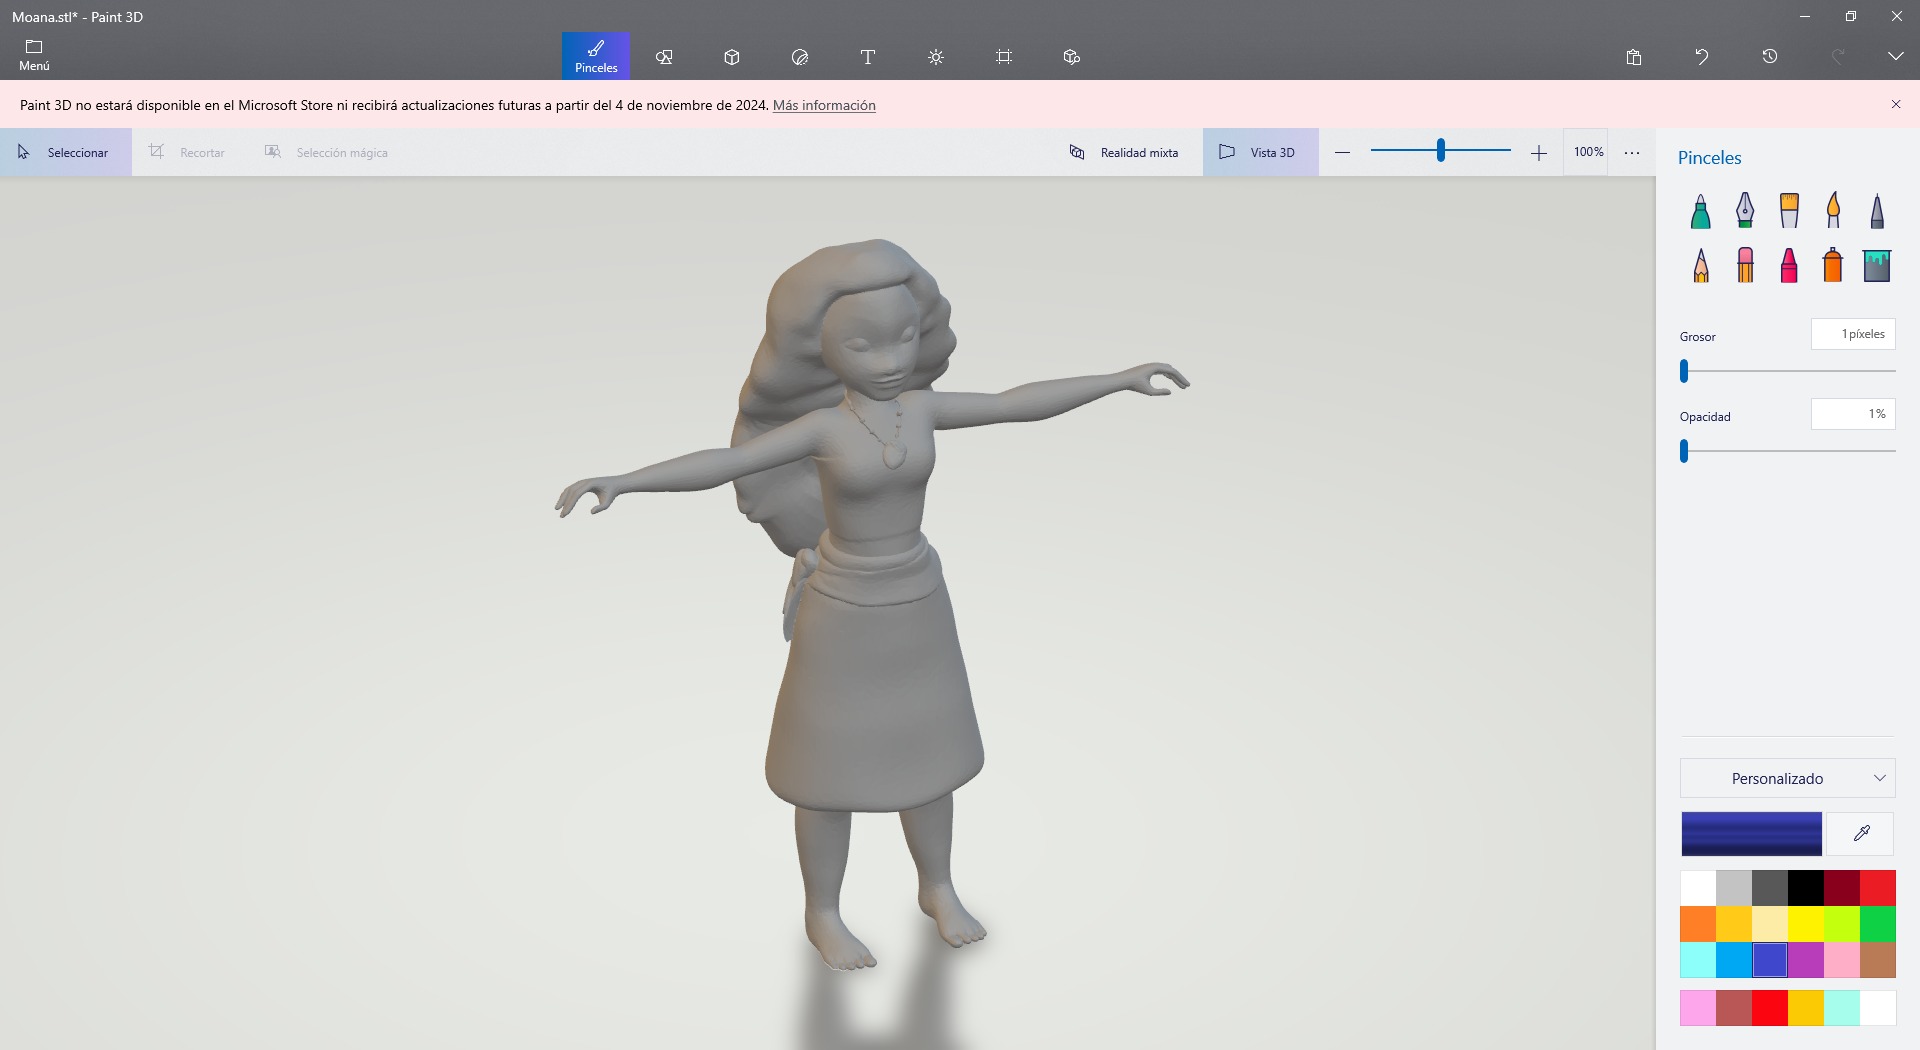
Task: Toggle the Vista 3D button
Action: coord(1260,152)
